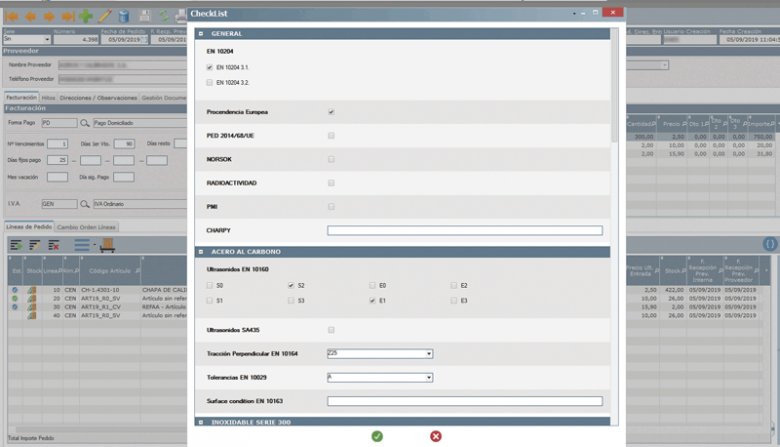The width and height of the screenshot is (780, 447).
Task: Toggle the S2 ultrasonidos checkbox
Action: click(x=290, y=285)
